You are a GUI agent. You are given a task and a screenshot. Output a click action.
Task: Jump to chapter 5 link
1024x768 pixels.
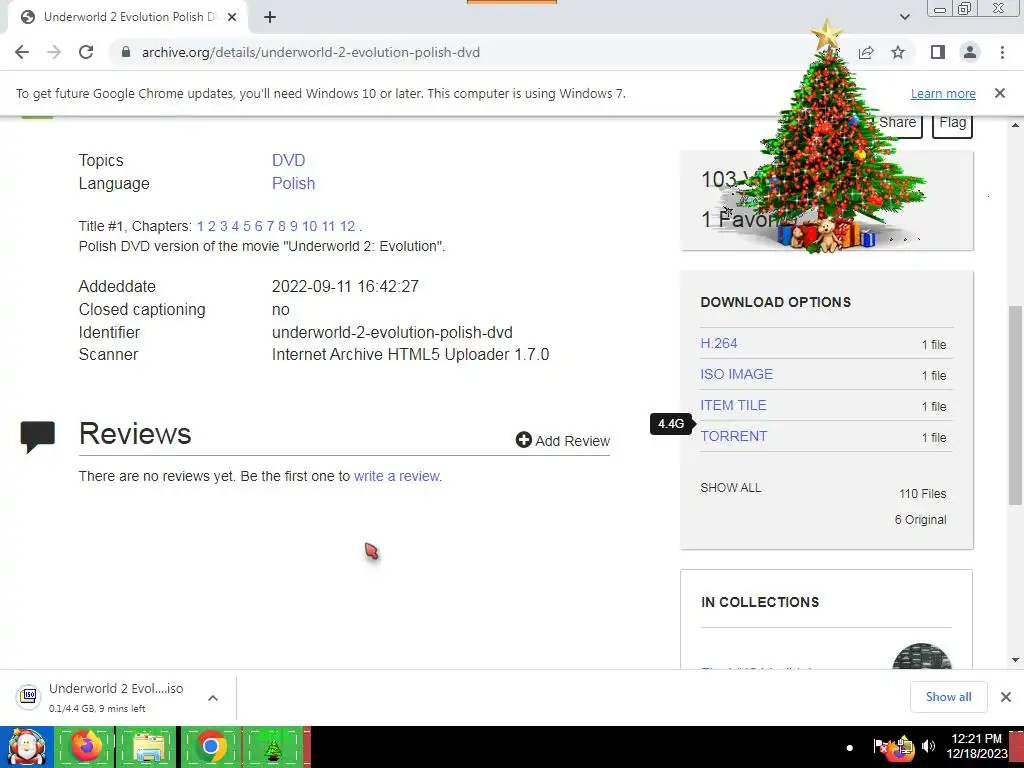coord(247,226)
